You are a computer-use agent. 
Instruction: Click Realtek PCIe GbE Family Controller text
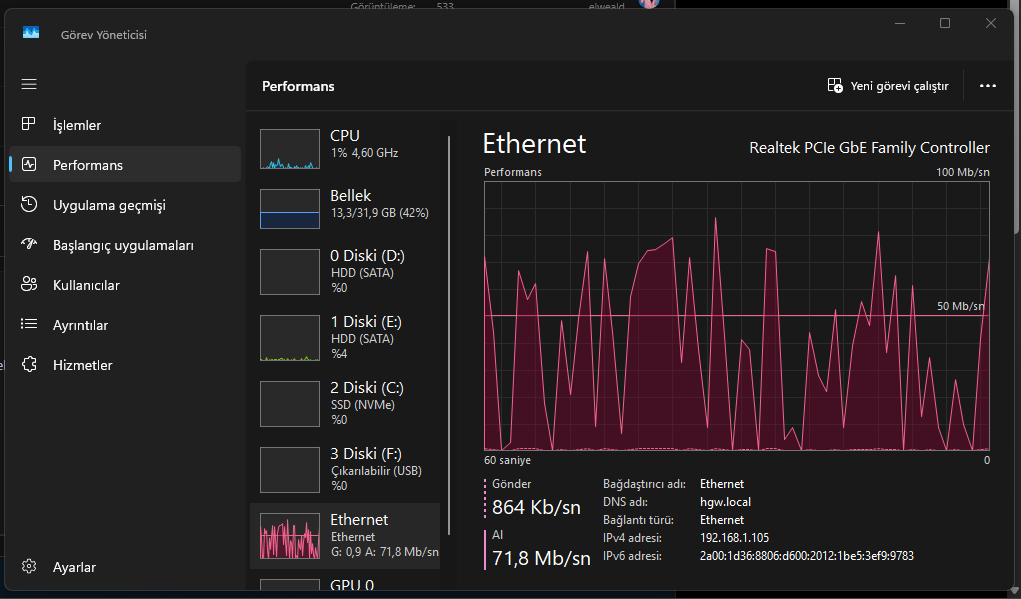click(x=869, y=148)
